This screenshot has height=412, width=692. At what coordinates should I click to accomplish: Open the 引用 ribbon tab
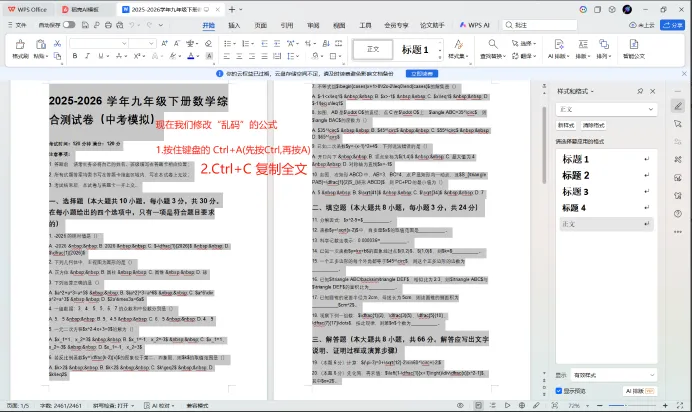click(287, 26)
